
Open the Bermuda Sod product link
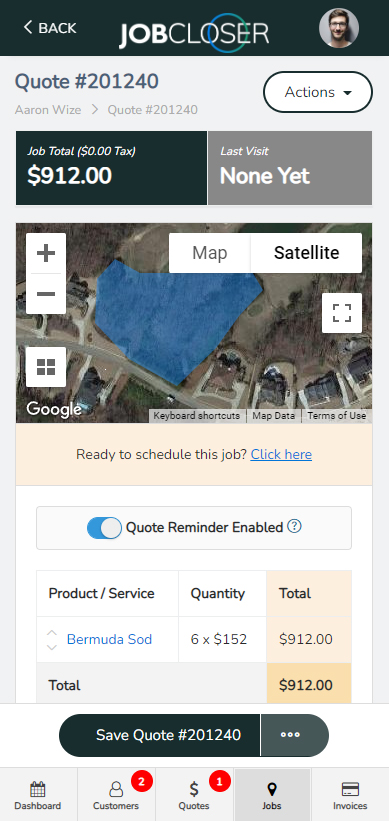pyautogui.click(x=109, y=639)
